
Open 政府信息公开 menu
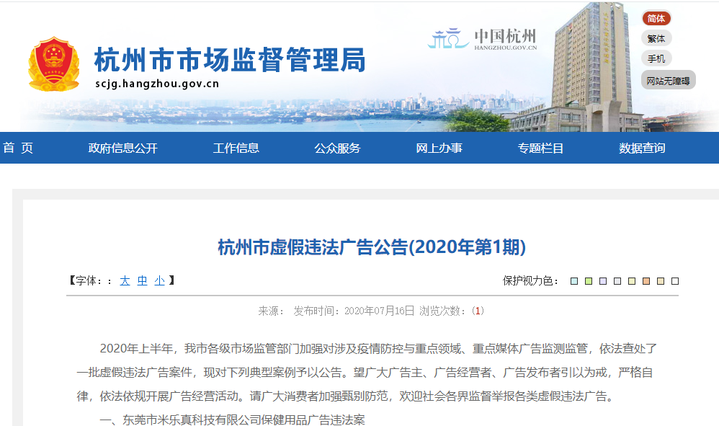click(x=123, y=148)
